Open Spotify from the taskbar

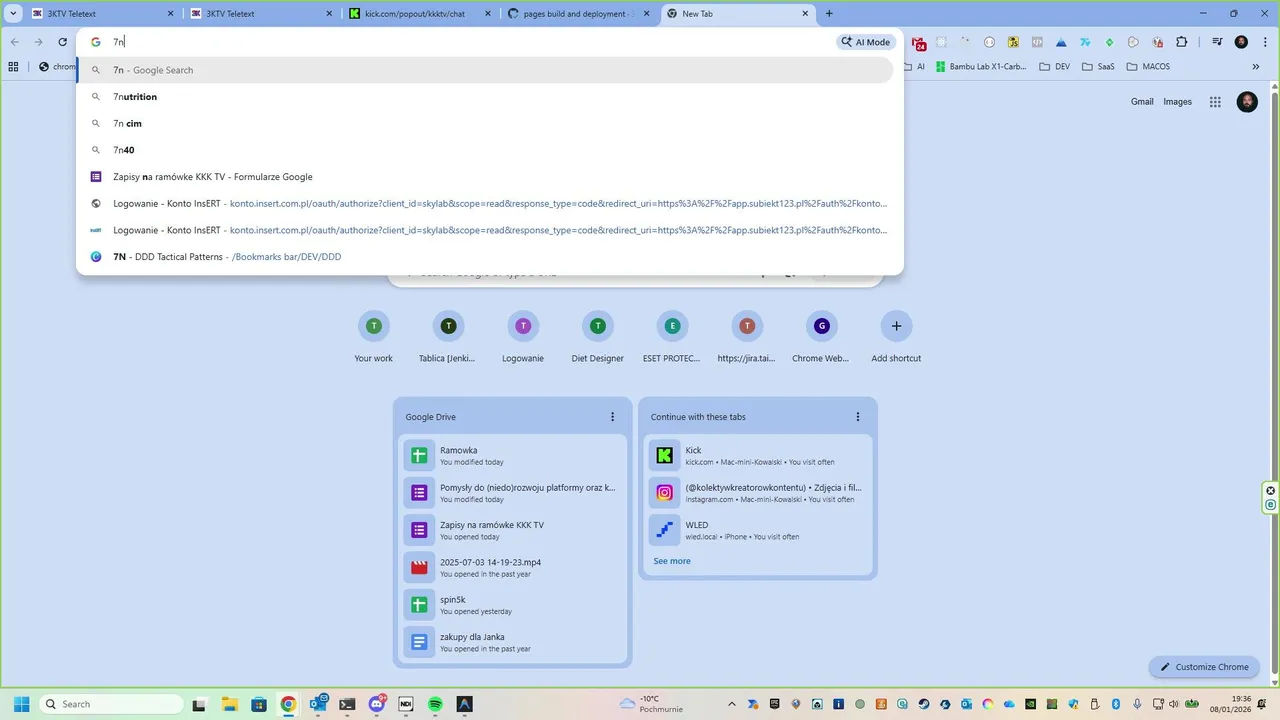pyautogui.click(x=435, y=704)
